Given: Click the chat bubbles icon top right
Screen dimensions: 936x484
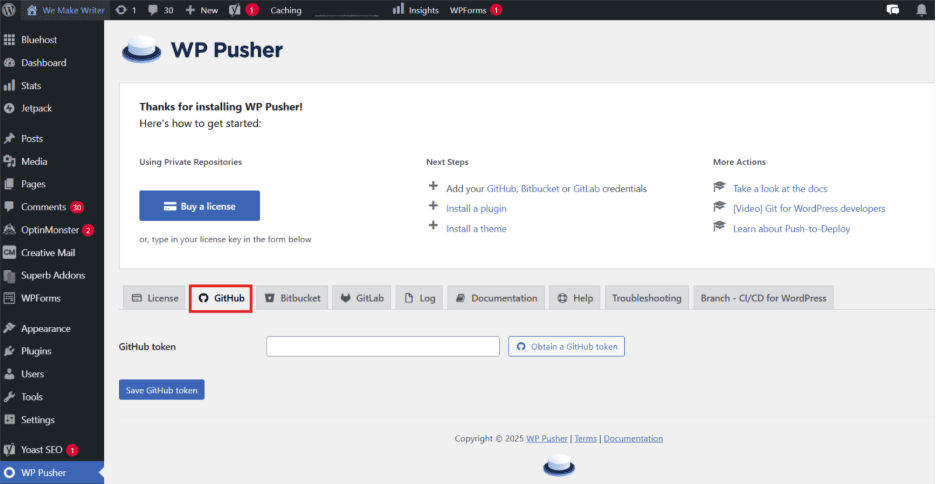Looking at the screenshot, I should [893, 10].
